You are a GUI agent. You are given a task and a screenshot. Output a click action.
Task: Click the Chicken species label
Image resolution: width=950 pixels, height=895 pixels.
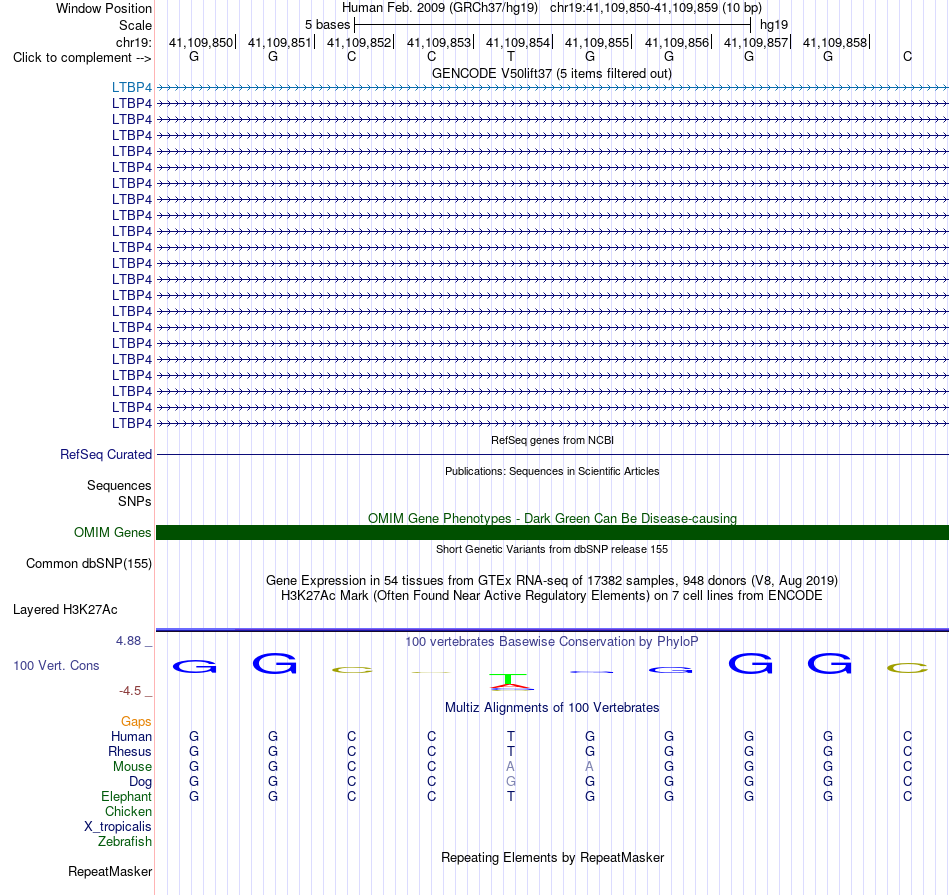[x=128, y=811]
